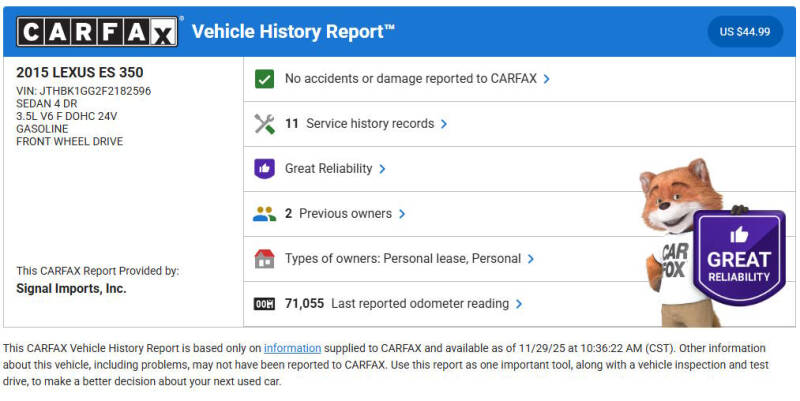The image size is (800, 401).
Task: Expand the no accidents reported chevron
Action: tap(547, 79)
